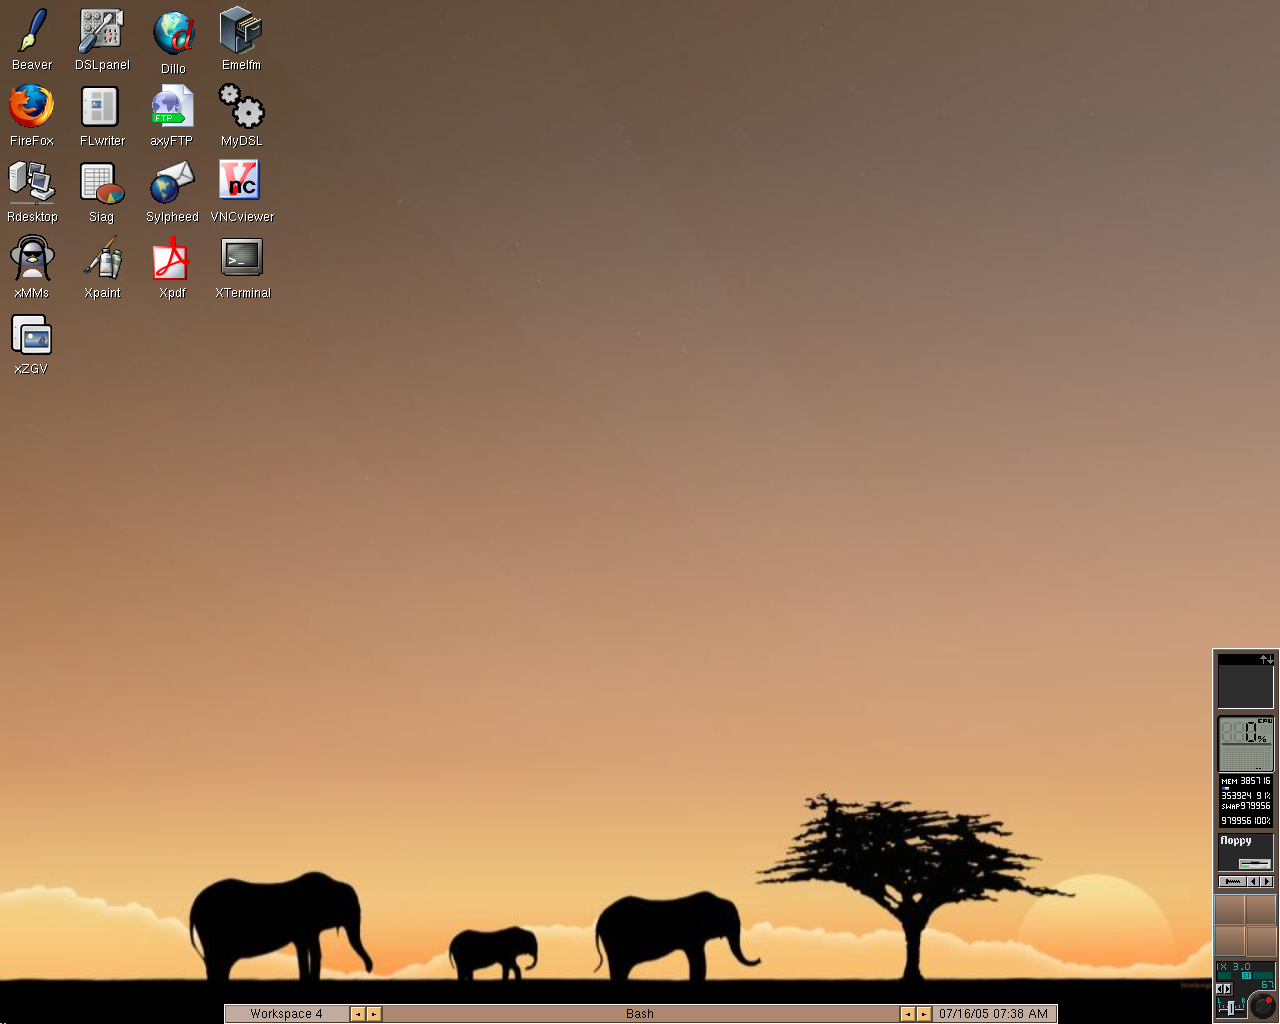Click the right arrow beside the clock
This screenshot has height=1024, width=1280.
click(924, 1014)
